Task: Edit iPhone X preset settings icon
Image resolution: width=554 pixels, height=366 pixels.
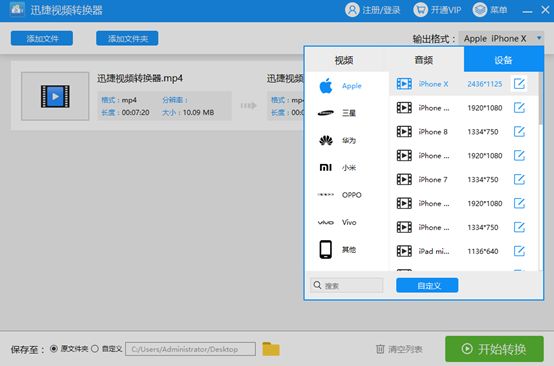Action: click(519, 84)
